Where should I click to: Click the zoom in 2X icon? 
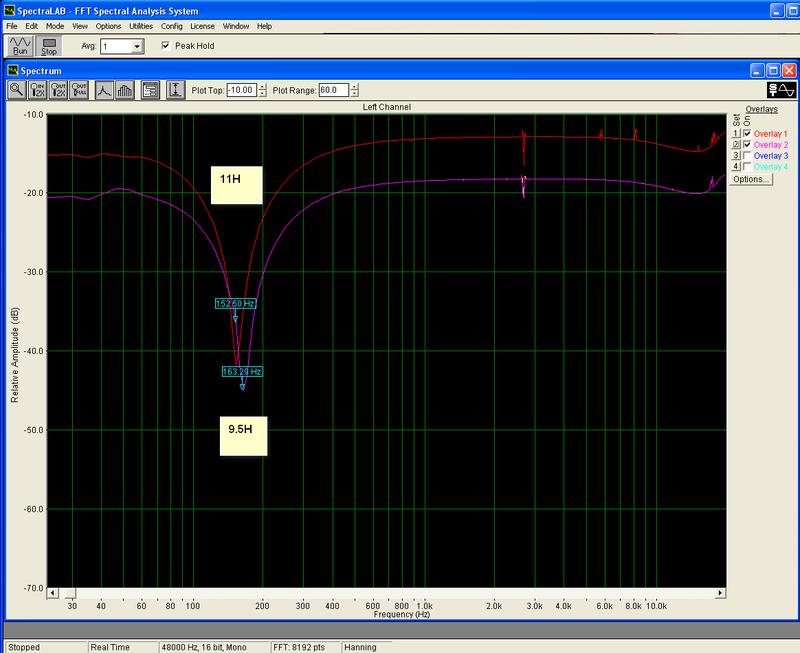38,90
